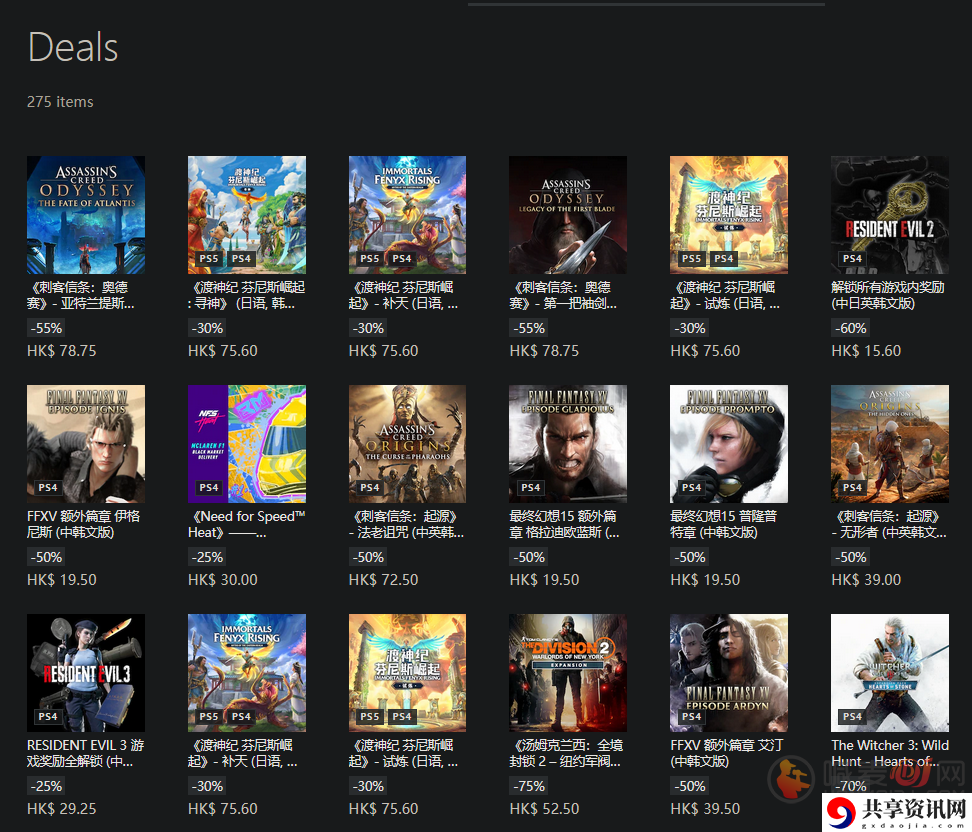Click the title 《刺客信条：奥德赛》- 第一把袖剑...

(x=563, y=295)
